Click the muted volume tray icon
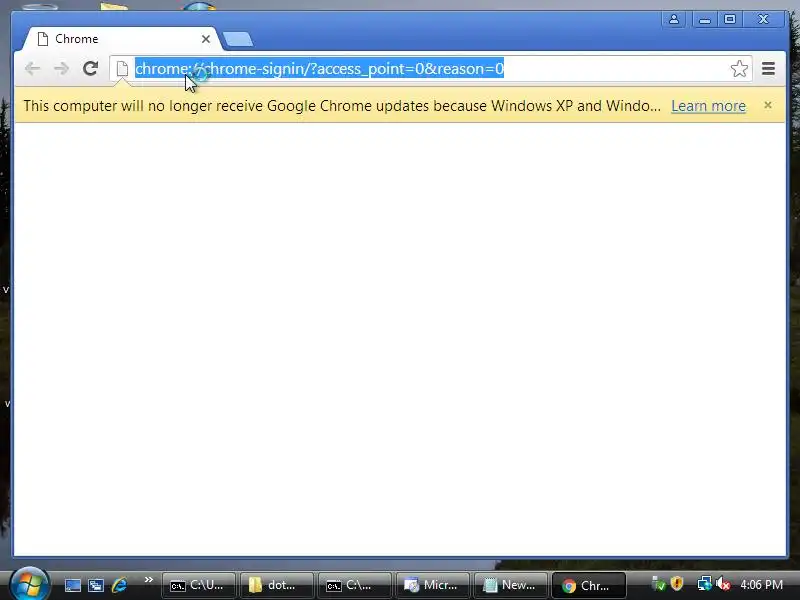The width and height of the screenshot is (800, 600). pyautogui.click(x=723, y=584)
